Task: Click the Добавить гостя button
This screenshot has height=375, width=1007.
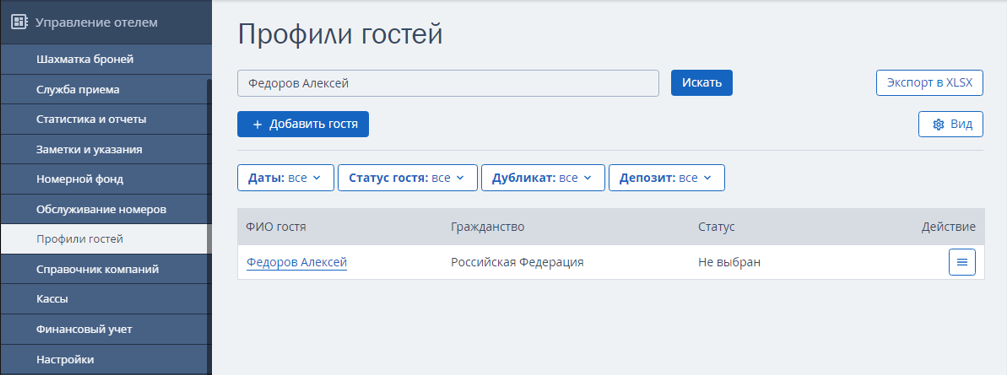Action: 303,124
